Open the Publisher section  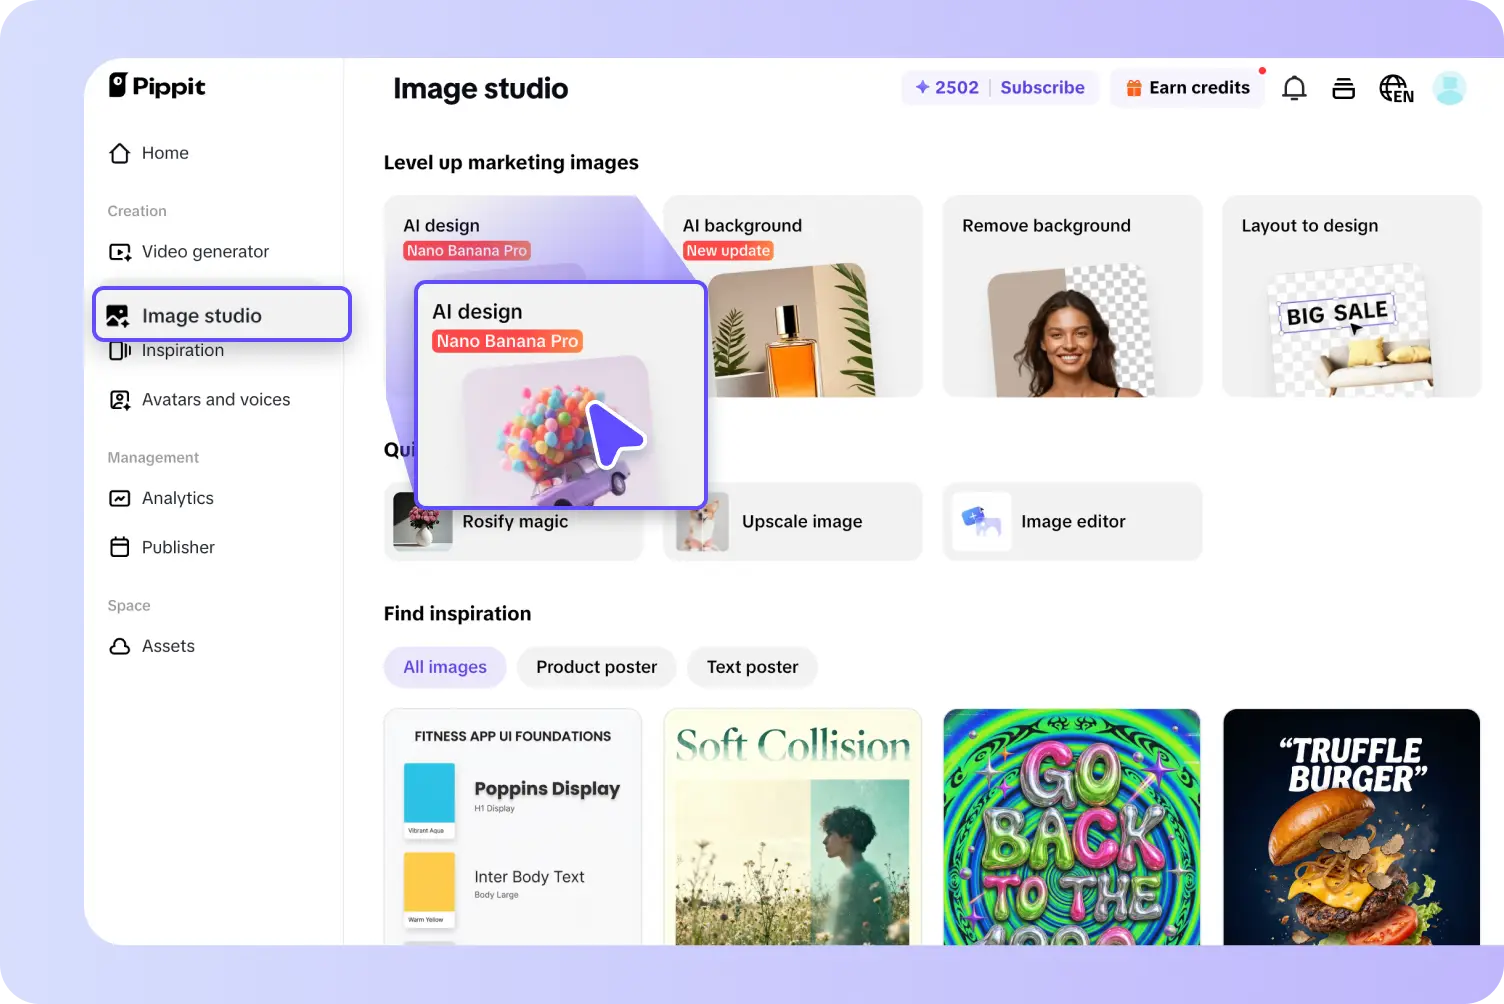tap(177, 547)
